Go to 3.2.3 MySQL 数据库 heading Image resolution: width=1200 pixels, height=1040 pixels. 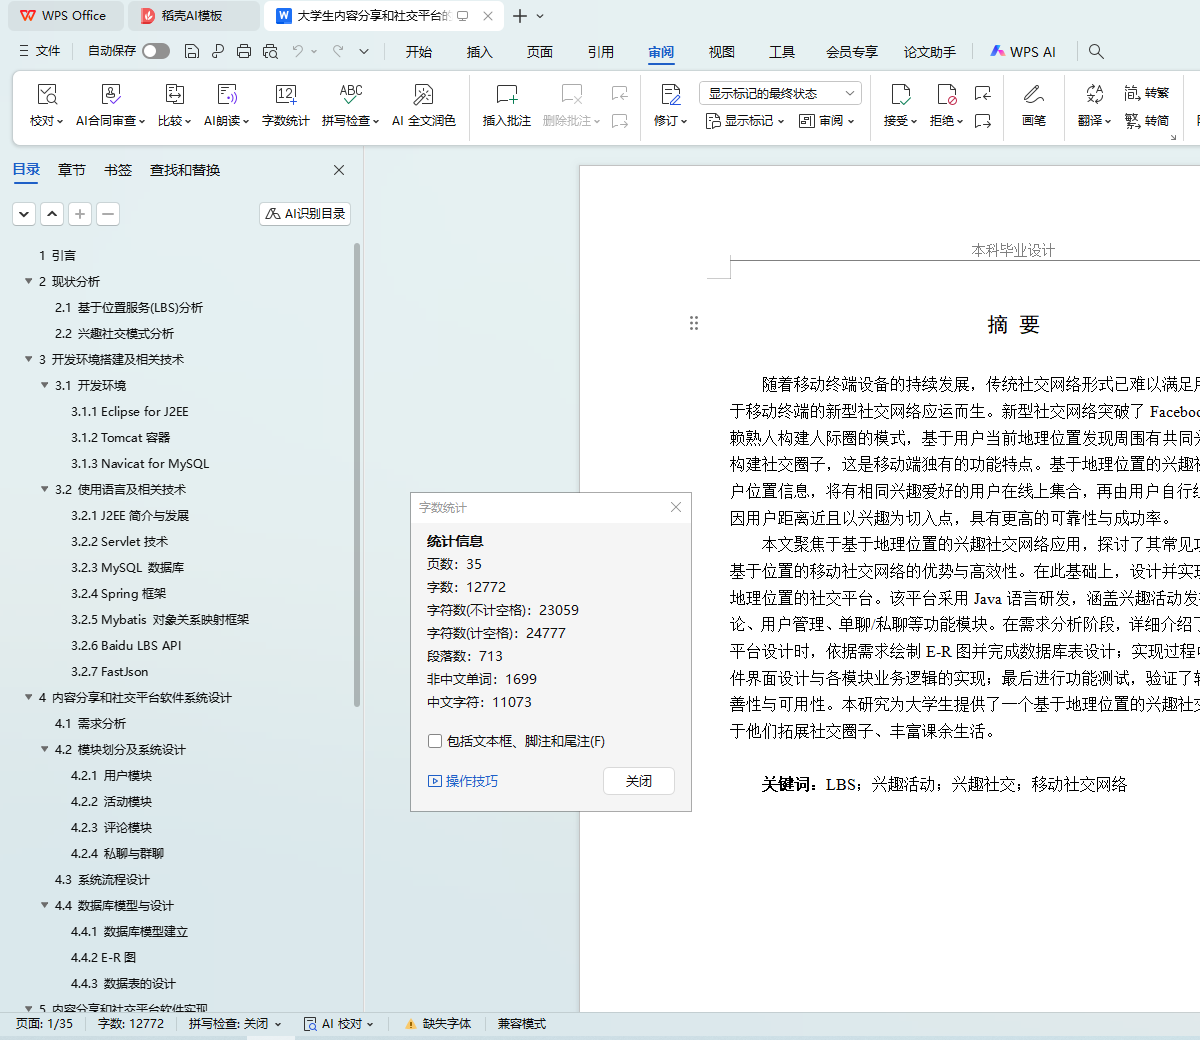(x=127, y=567)
